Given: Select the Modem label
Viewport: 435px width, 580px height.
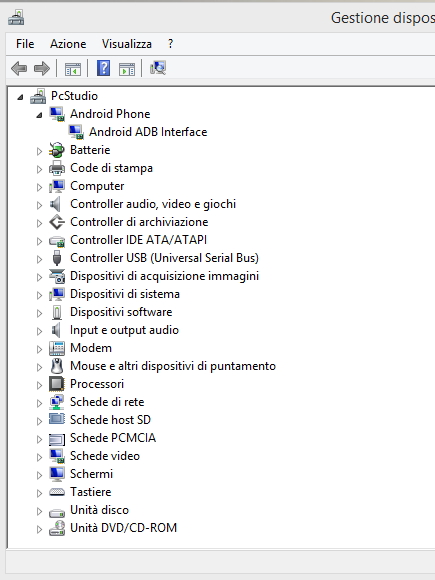Looking at the screenshot, I should (91, 348).
